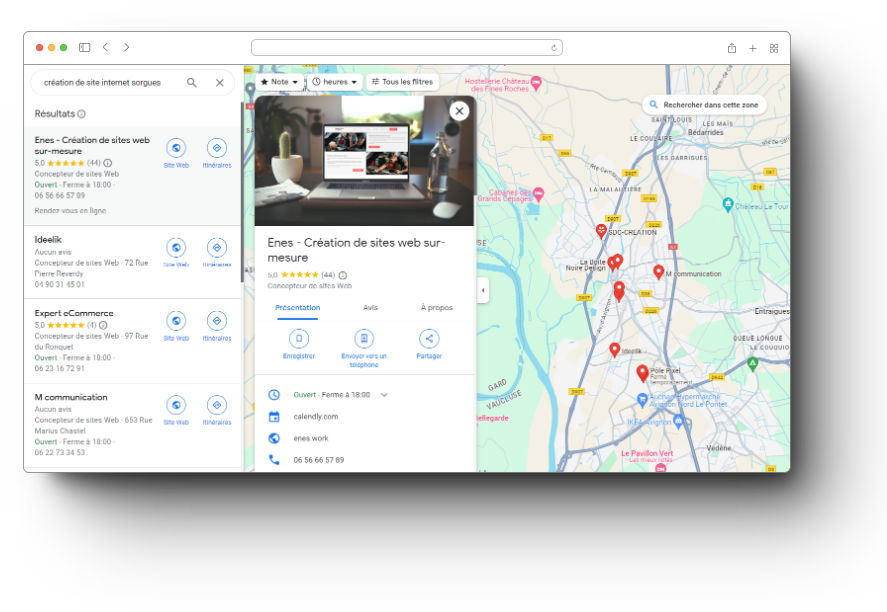Click the search query input field
The width and height of the screenshot is (887, 612).
coord(102,83)
